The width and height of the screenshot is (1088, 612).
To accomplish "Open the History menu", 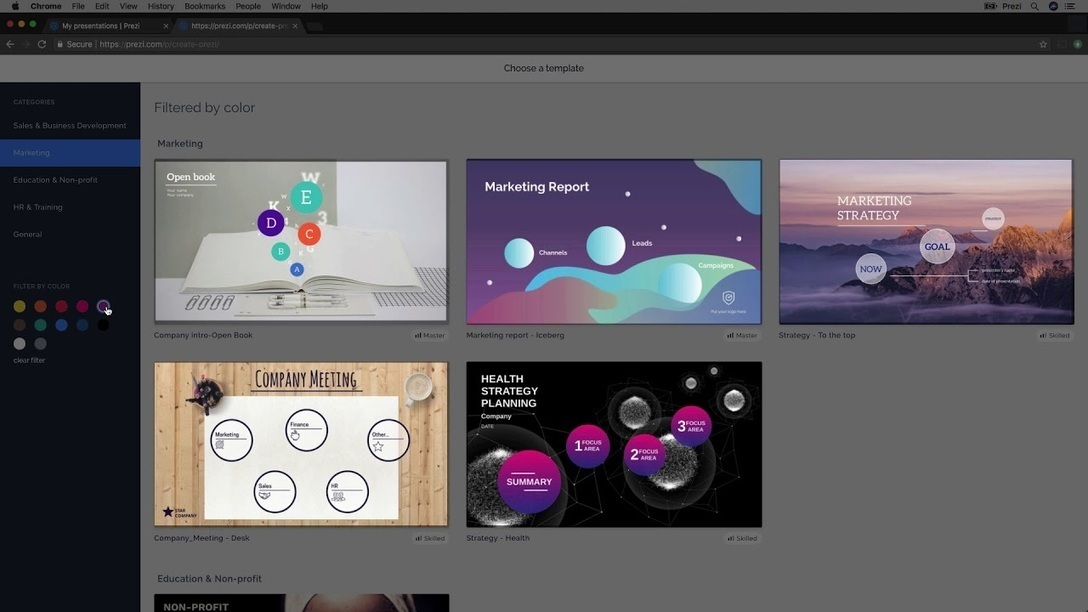I will 160,6.
